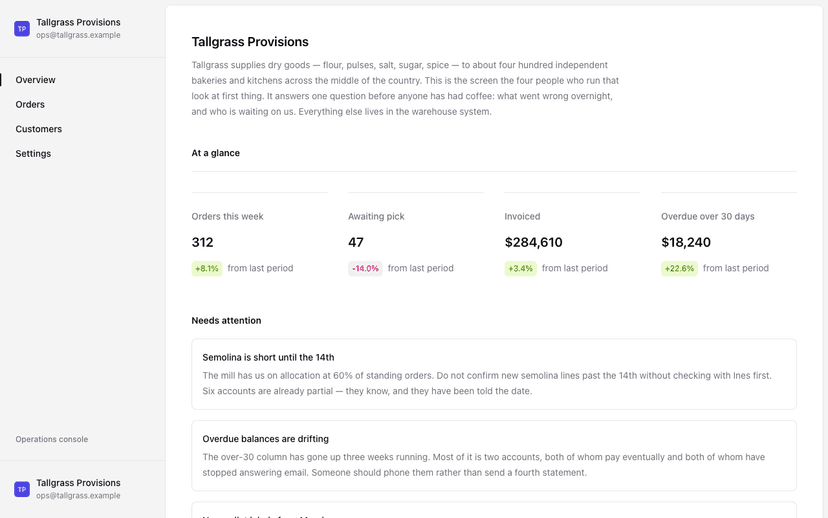The width and height of the screenshot is (828, 518).
Task: Select the $284,610 invoiced value
Action: click(533, 242)
